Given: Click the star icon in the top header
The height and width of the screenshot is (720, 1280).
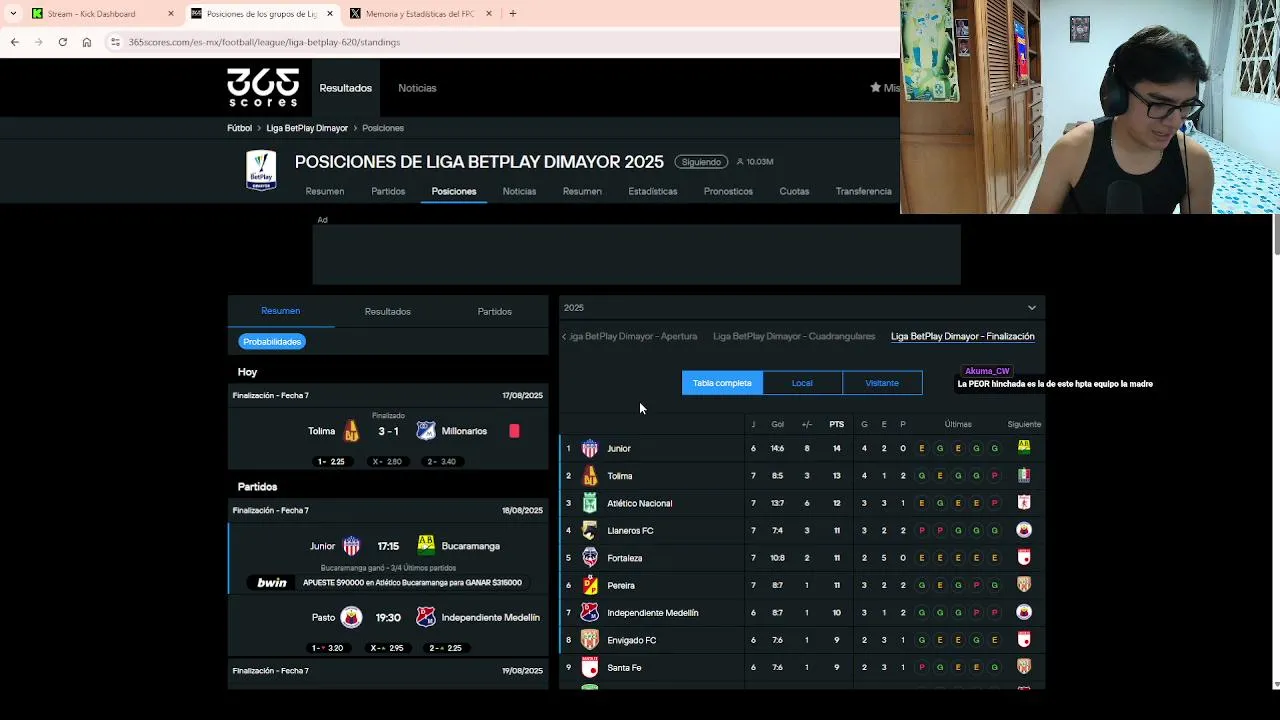Looking at the screenshot, I should click(876, 88).
